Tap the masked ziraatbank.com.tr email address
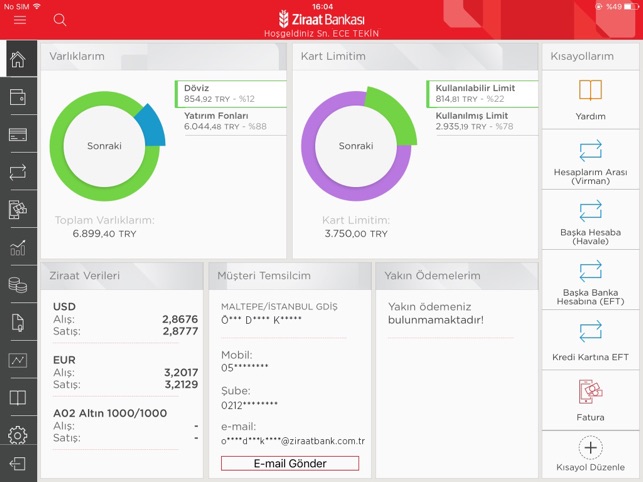Viewport: 643px width, 482px height. click(293, 441)
